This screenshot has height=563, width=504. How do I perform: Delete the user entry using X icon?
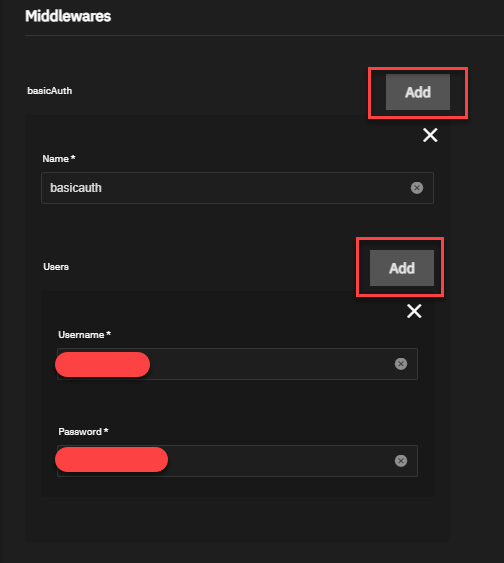point(414,311)
